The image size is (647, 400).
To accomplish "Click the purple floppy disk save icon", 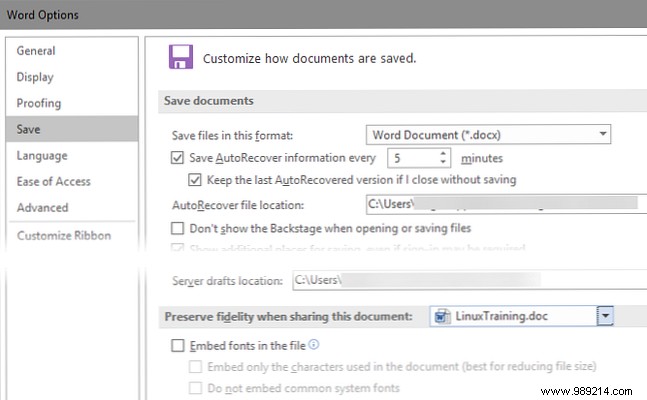I will coord(181,57).
